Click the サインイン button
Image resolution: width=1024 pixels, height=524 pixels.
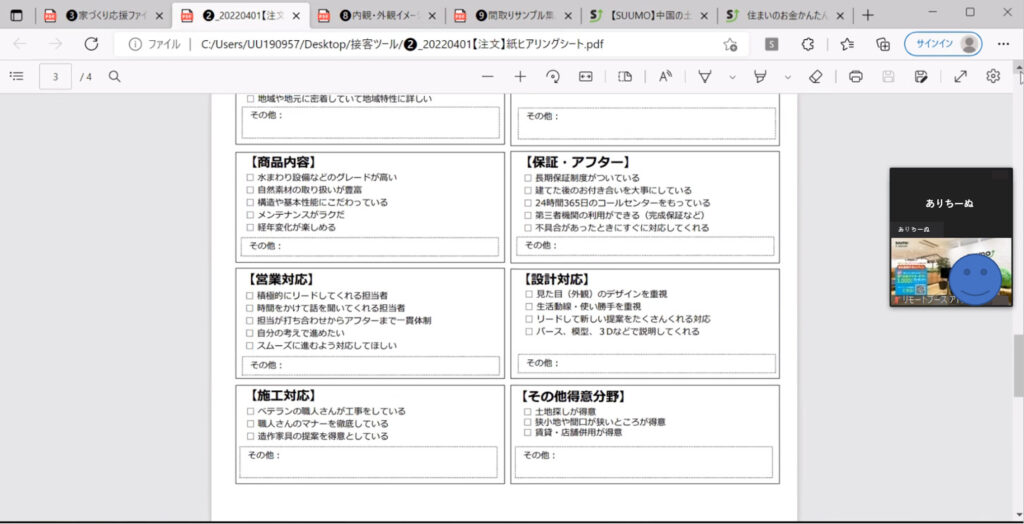(943, 44)
